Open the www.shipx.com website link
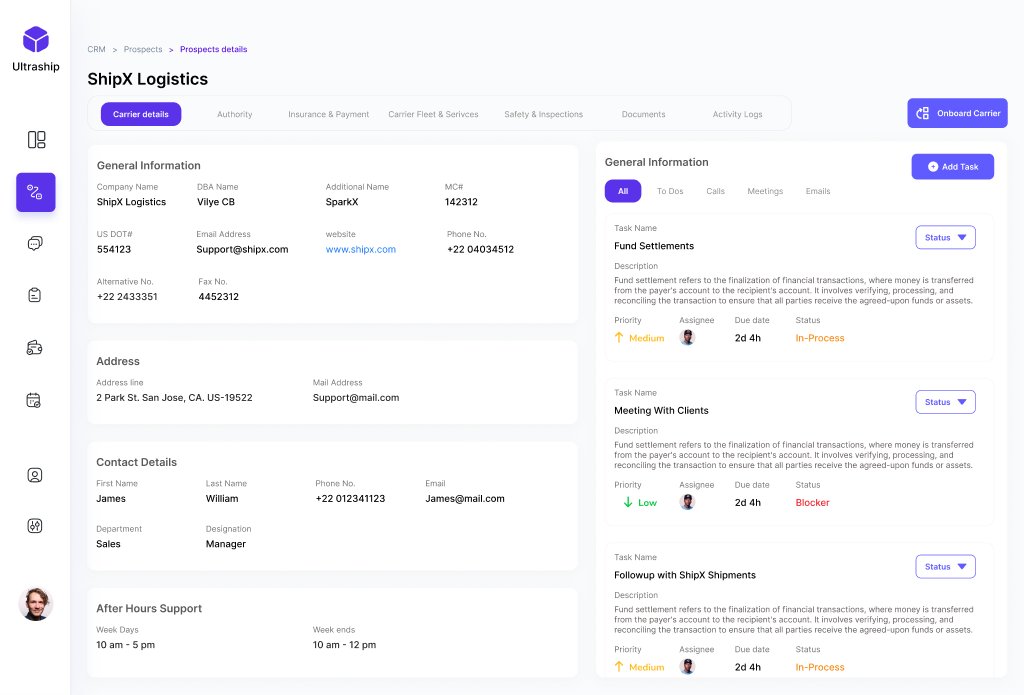Image resolution: width=1024 pixels, height=695 pixels. [360, 250]
